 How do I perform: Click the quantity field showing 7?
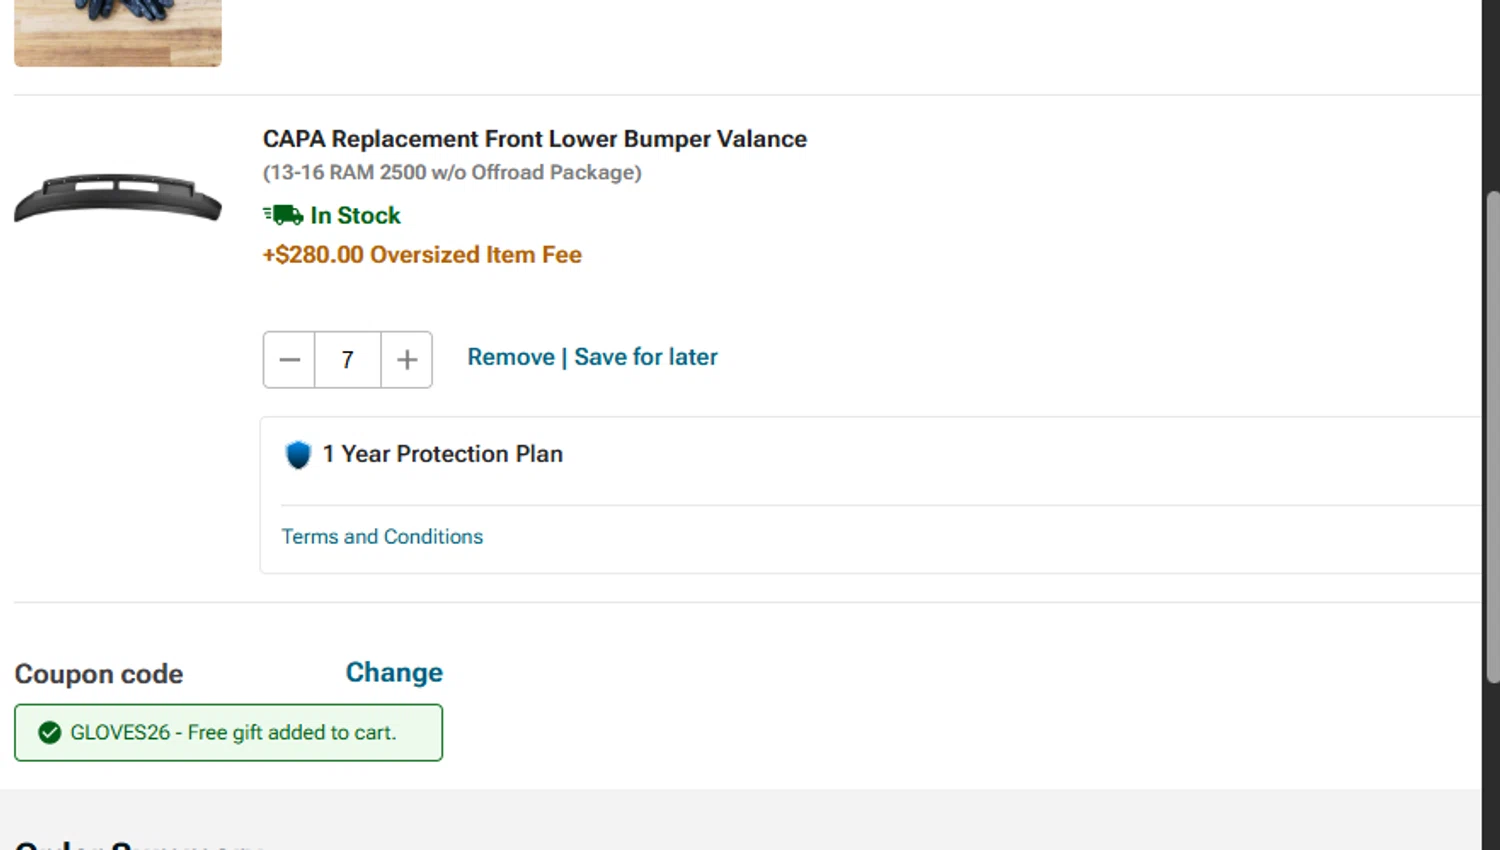click(347, 360)
